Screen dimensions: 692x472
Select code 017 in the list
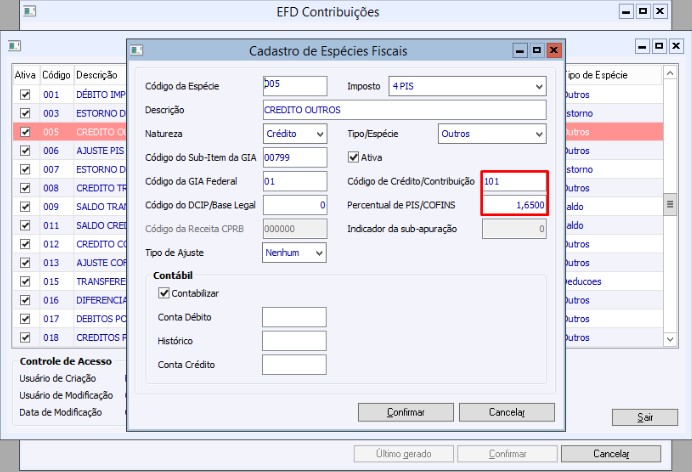[x=51, y=318]
